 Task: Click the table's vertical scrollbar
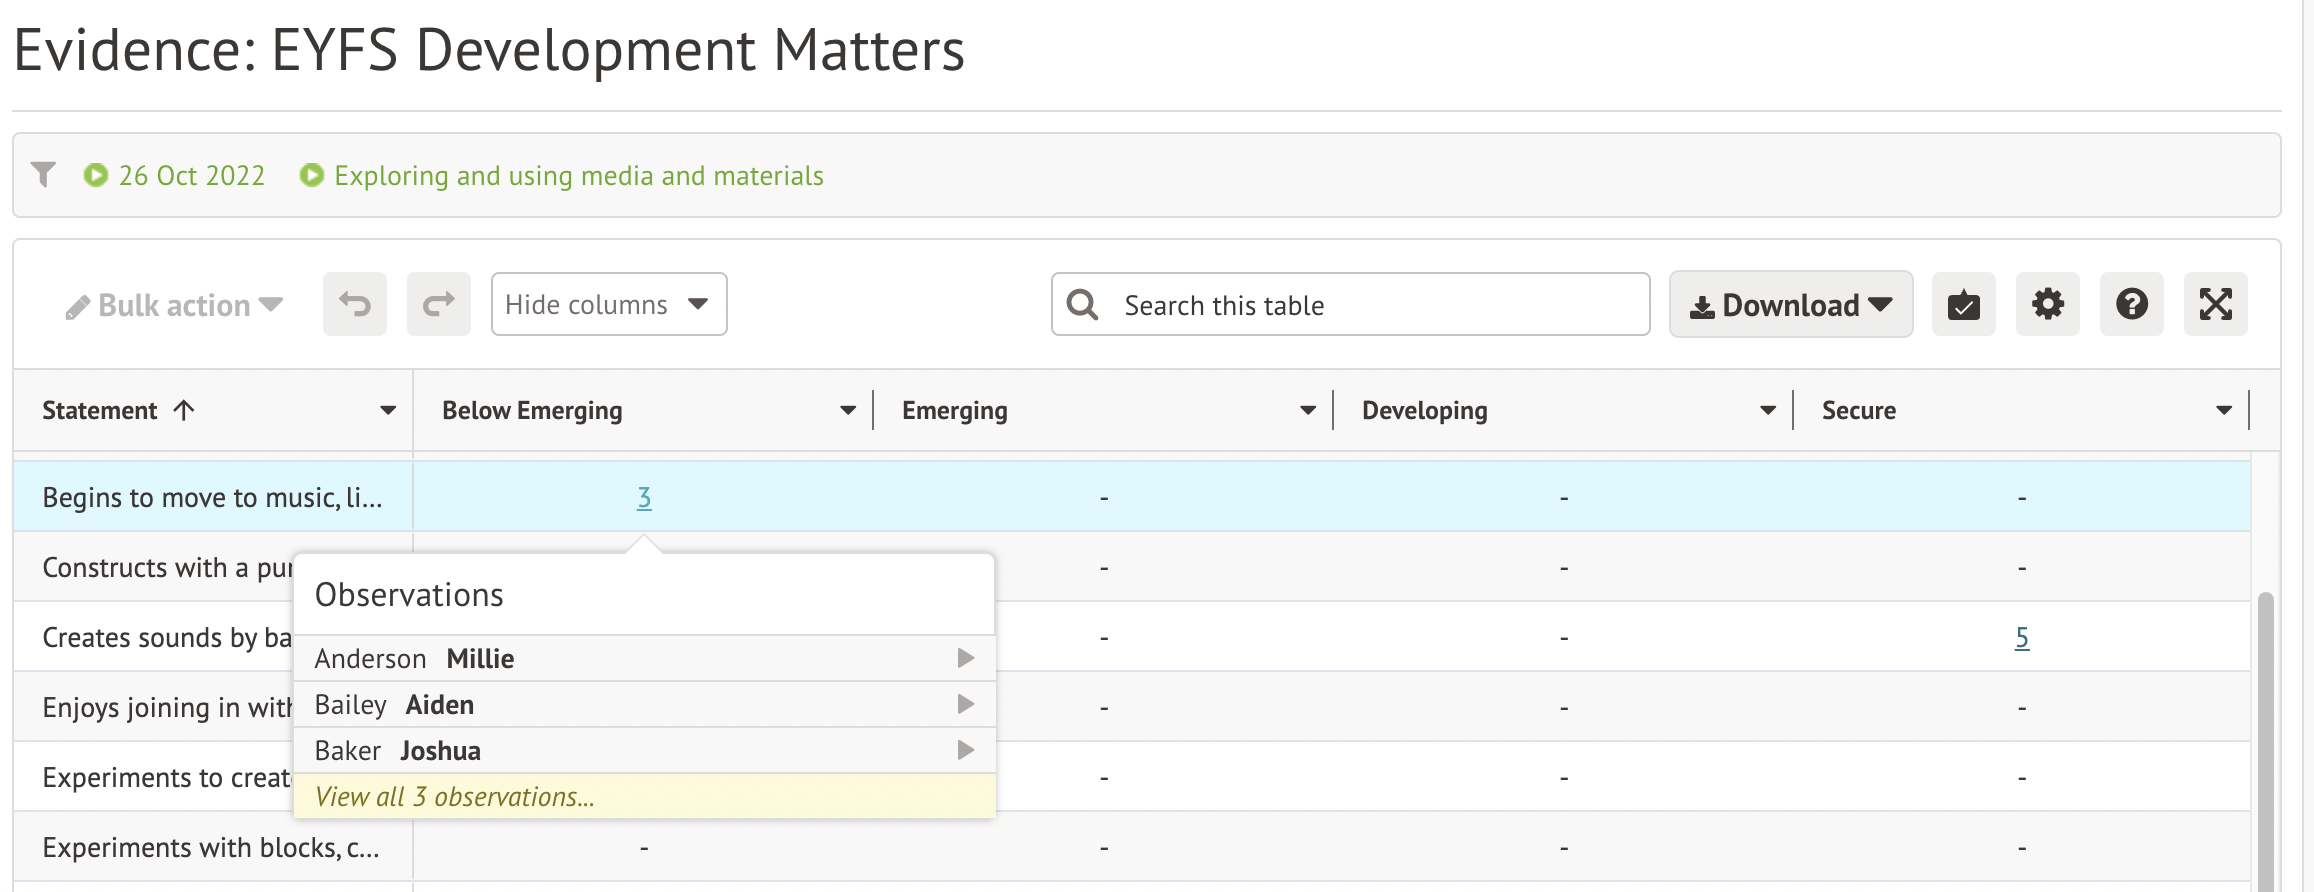tap(2265, 740)
